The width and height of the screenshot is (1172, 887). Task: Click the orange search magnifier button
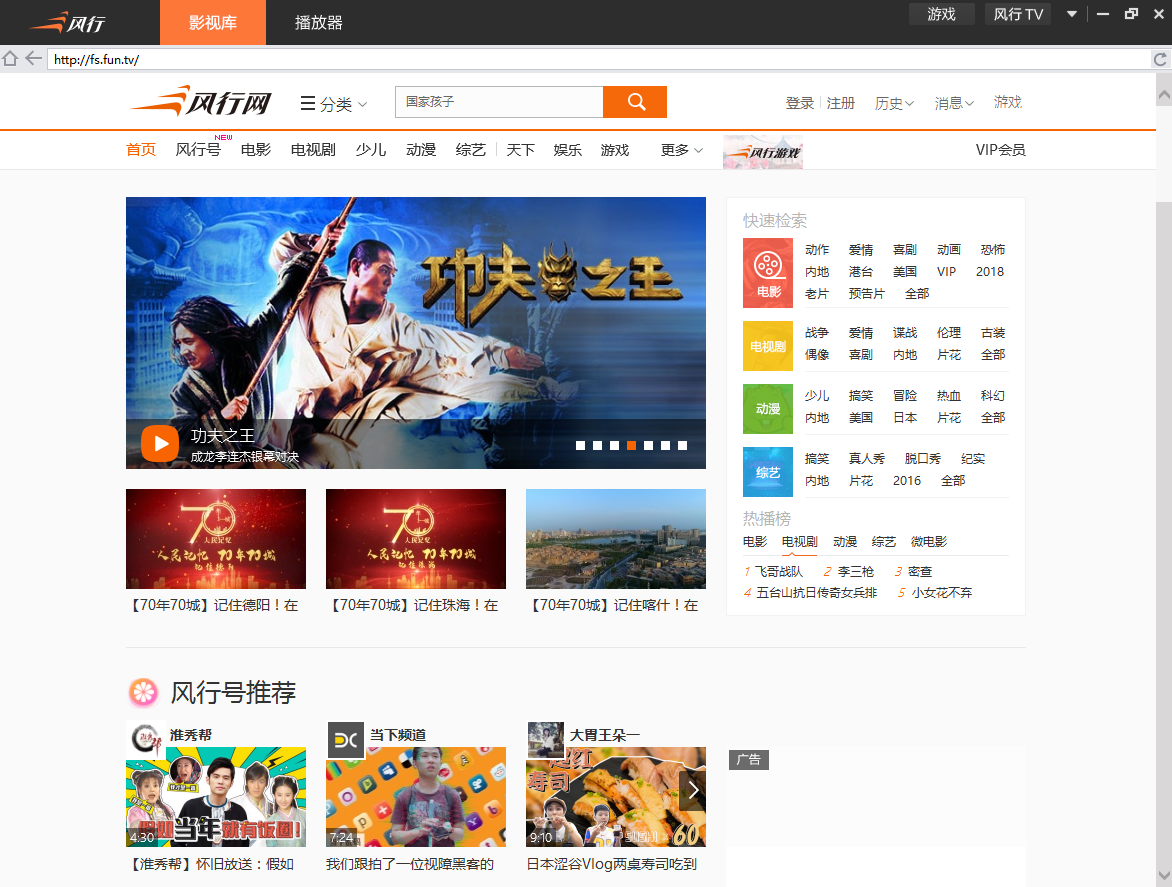[x=635, y=102]
